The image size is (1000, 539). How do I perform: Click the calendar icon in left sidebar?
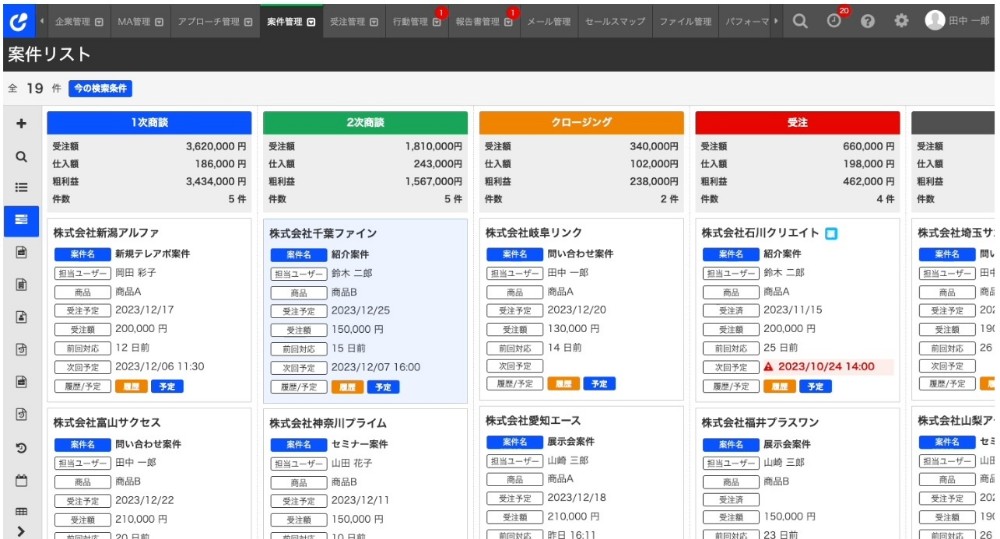21,480
